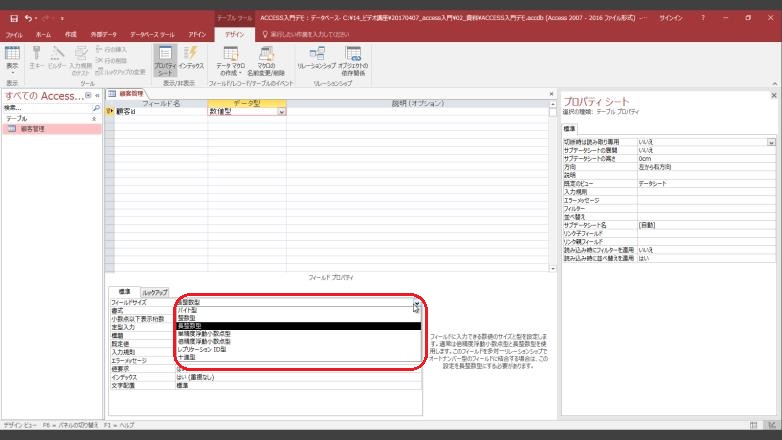Click サブデータシートの高さ value 0cm
The width and height of the screenshot is (782, 440).
pos(706,159)
